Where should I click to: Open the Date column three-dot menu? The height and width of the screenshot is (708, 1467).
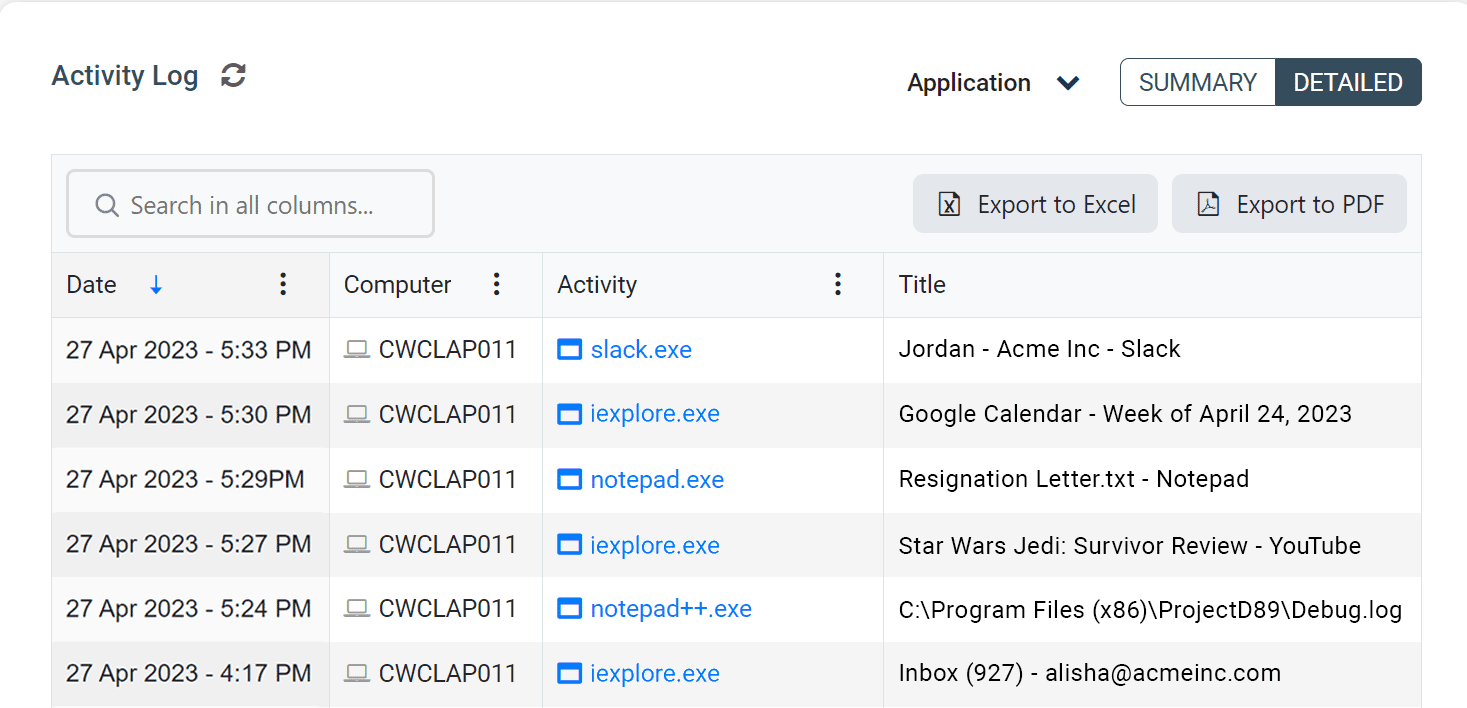coord(283,285)
